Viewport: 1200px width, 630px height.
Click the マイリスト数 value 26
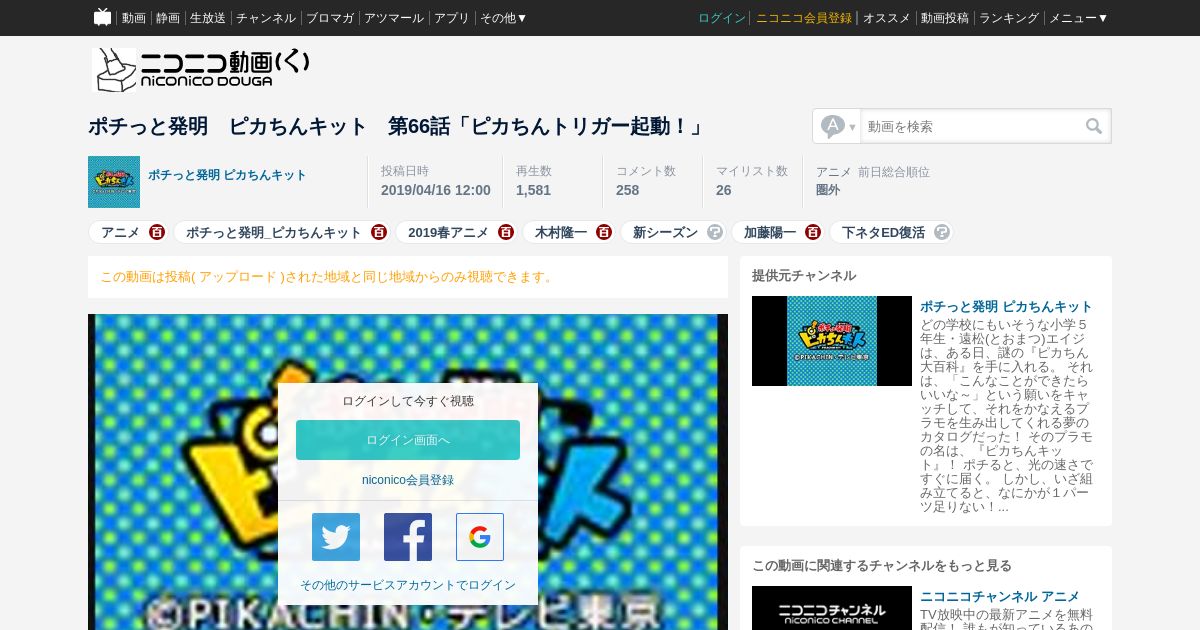724,190
